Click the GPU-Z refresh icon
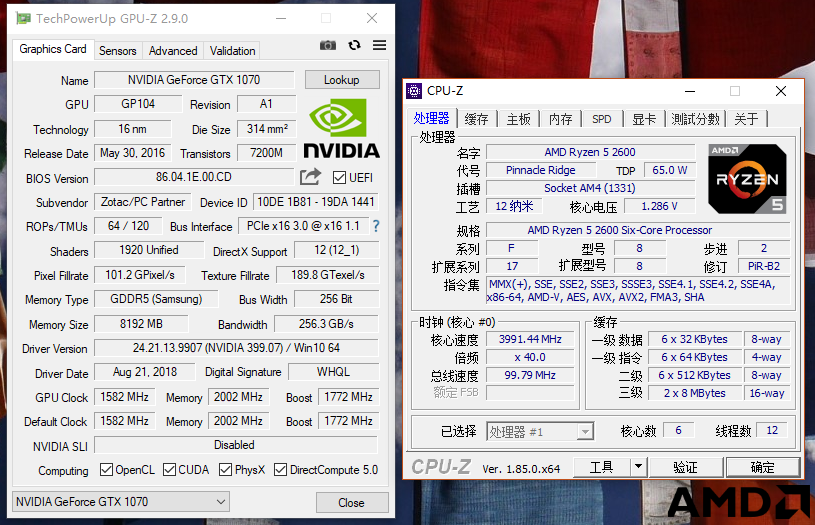 (x=354, y=45)
